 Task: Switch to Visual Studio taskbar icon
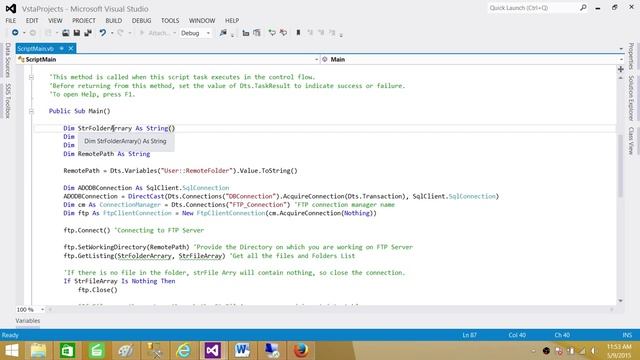pyautogui.click(x=213, y=351)
